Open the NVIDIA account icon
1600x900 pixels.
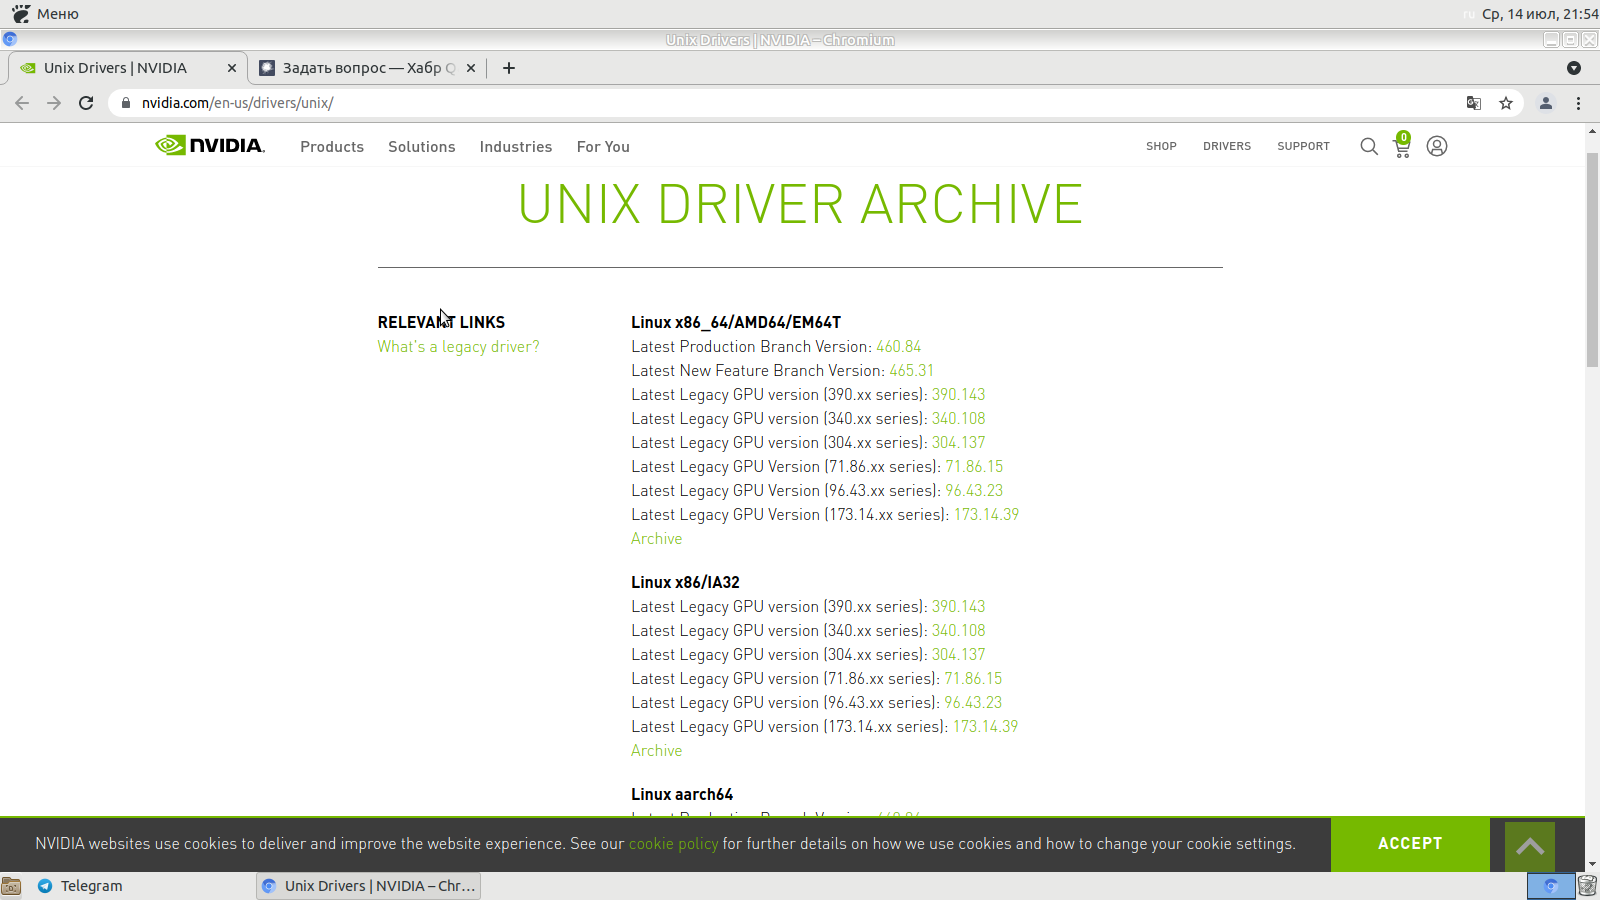pos(1437,146)
